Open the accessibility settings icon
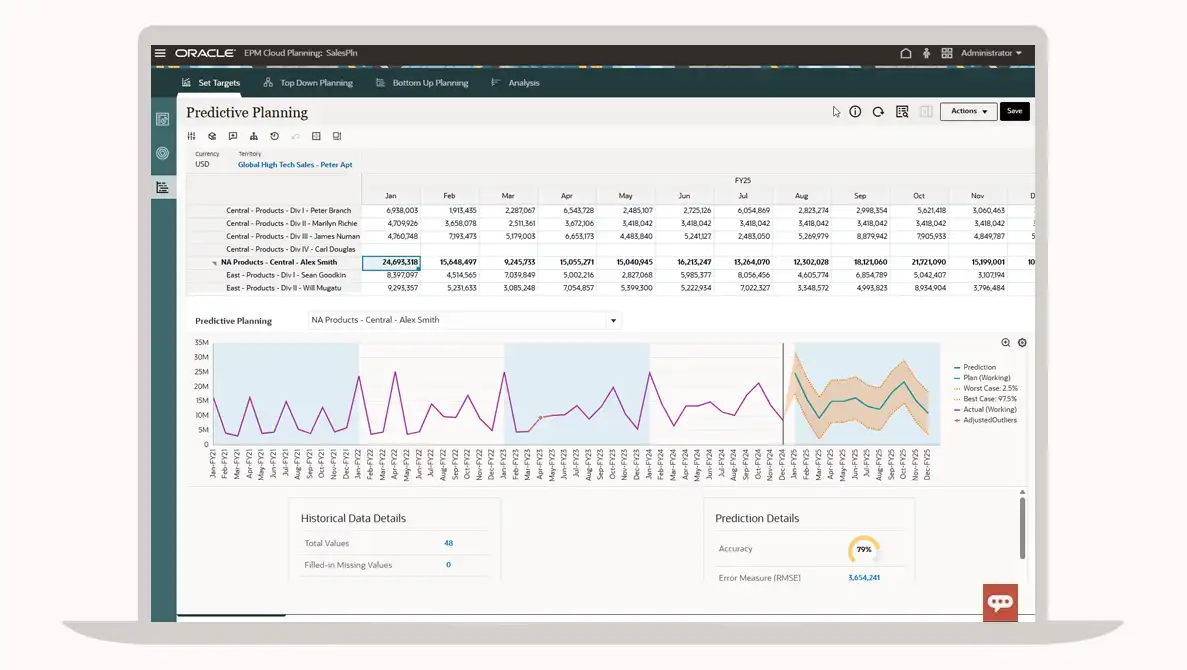This screenshot has height=670, width=1187. [926, 53]
